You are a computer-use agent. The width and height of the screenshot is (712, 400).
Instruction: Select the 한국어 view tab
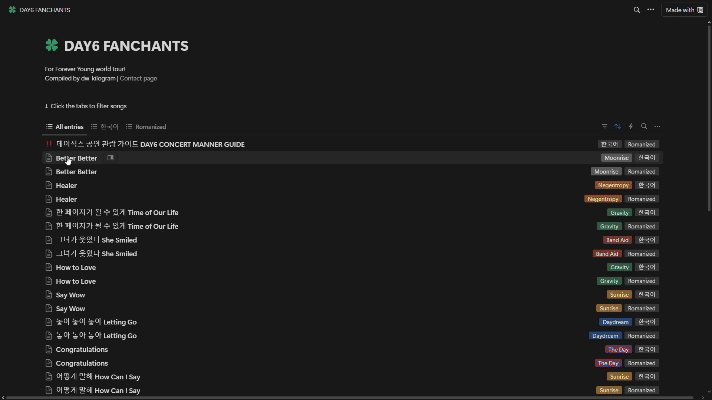pyautogui.click(x=105, y=127)
